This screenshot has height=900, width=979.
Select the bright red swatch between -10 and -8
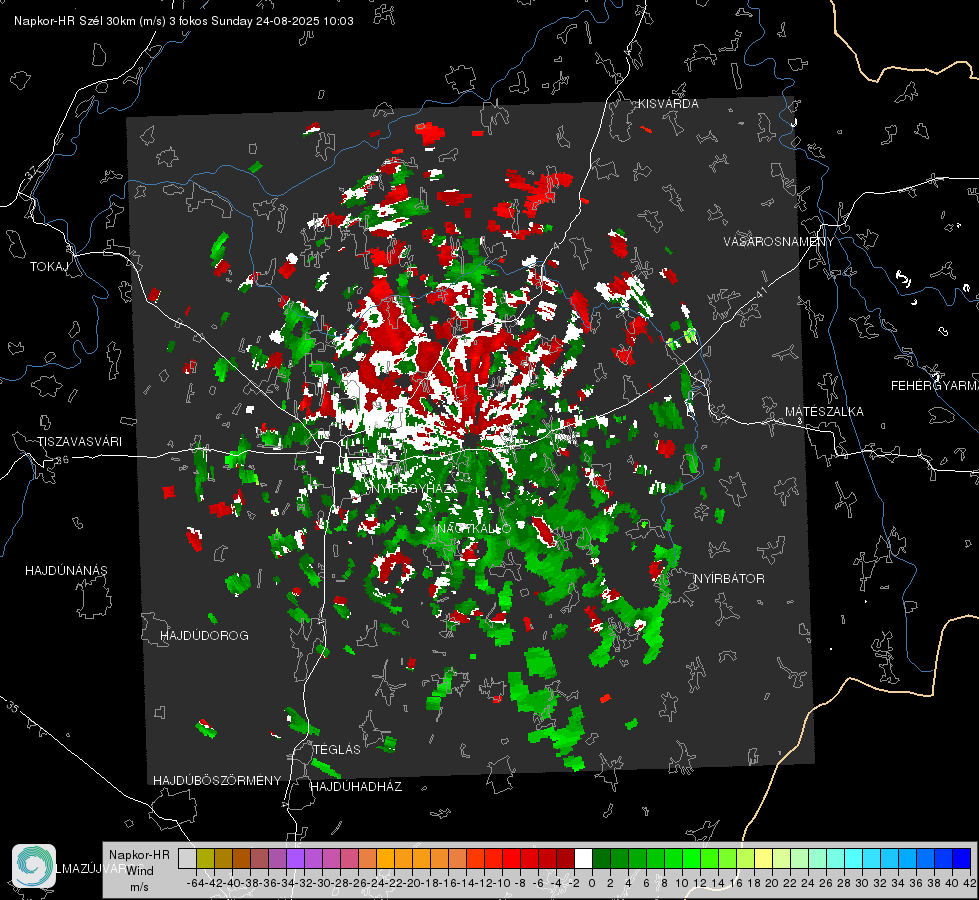coord(511,858)
